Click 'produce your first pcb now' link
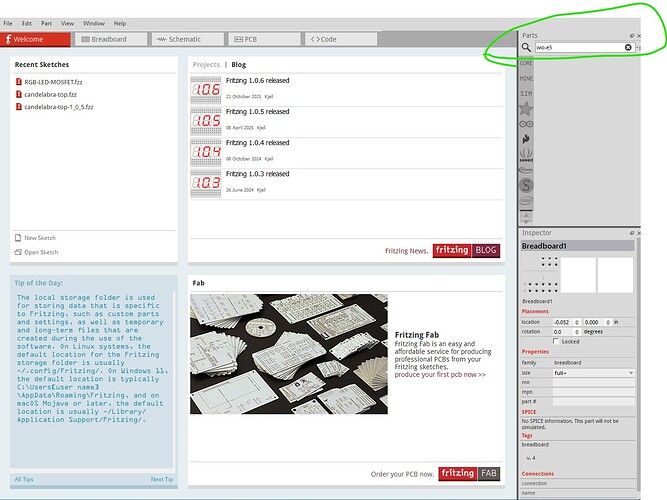 point(440,374)
